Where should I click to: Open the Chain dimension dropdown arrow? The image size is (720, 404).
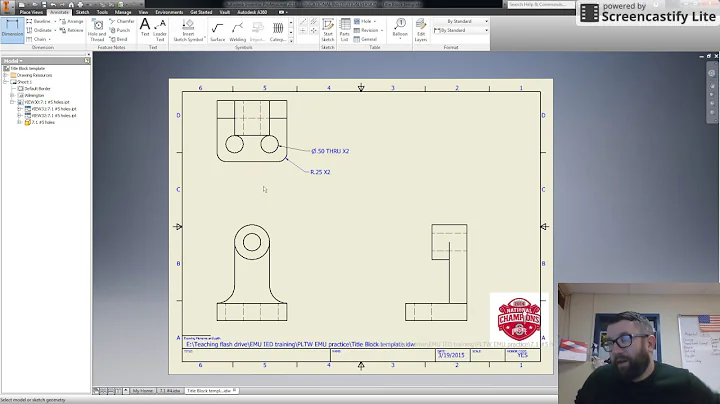click(x=50, y=39)
